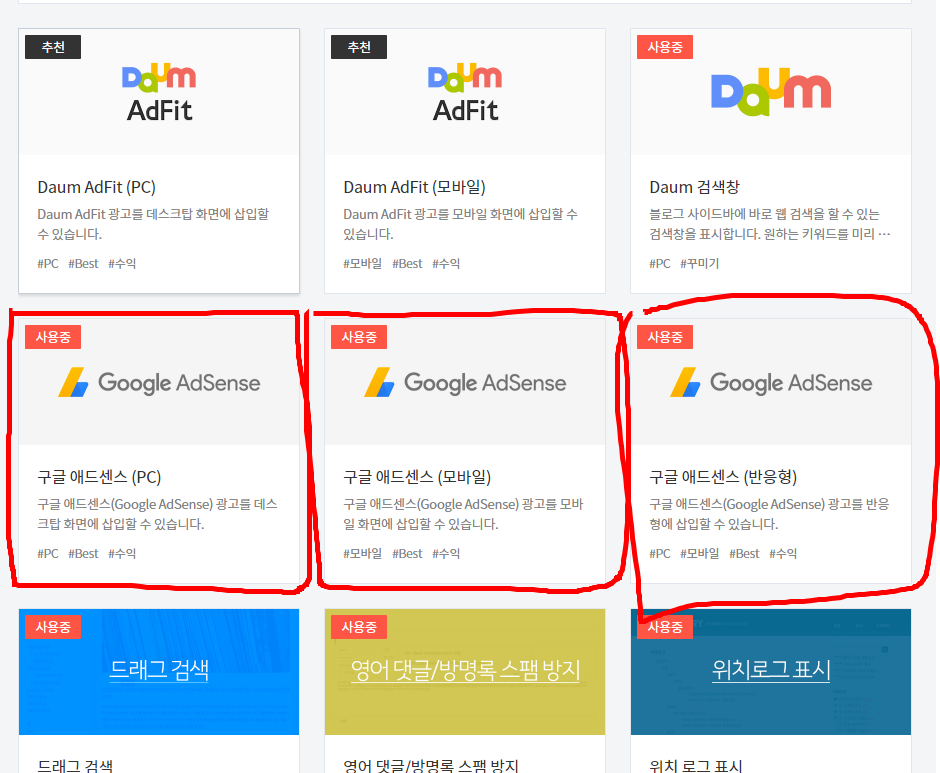This screenshot has width=940, height=773.
Task: Click 사용중 badge on 구글 애드센스 (PC) card
Action: [x=53, y=337]
